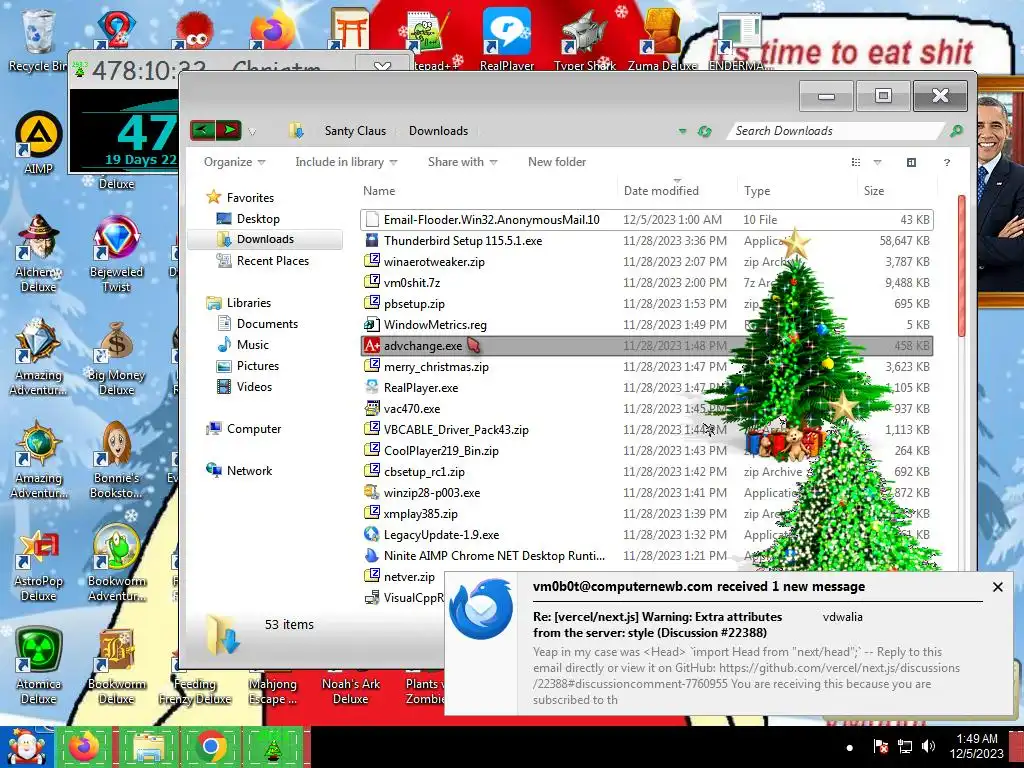1024x768 pixels.
Task: Open the Bejeweled Twist desktop shortcut
Action: pyautogui.click(x=116, y=255)
